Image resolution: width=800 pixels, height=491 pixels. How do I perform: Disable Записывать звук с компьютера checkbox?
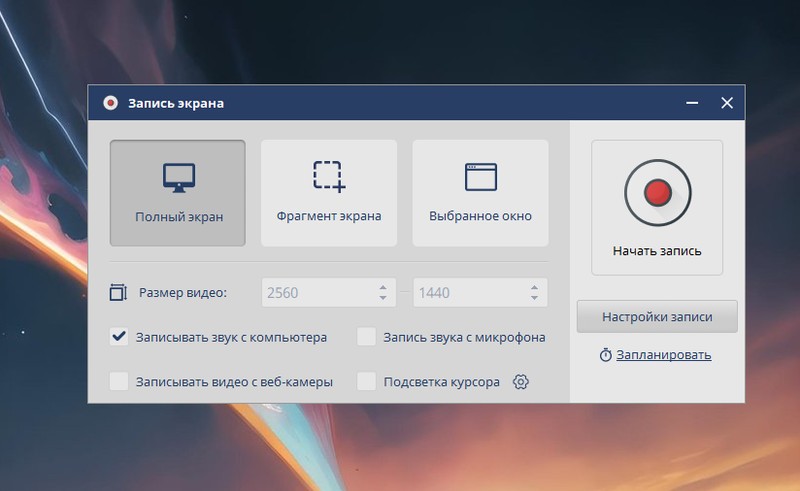point(119,337)
